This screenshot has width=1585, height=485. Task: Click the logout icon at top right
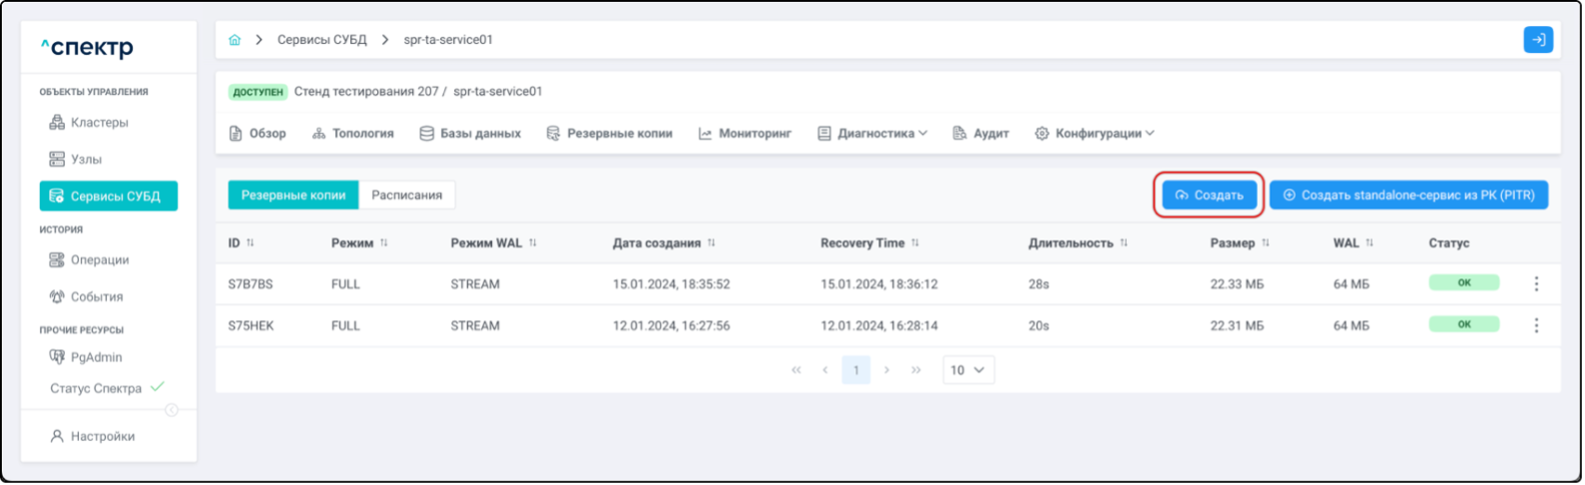pyautogui.click(x=1537, y=40)
